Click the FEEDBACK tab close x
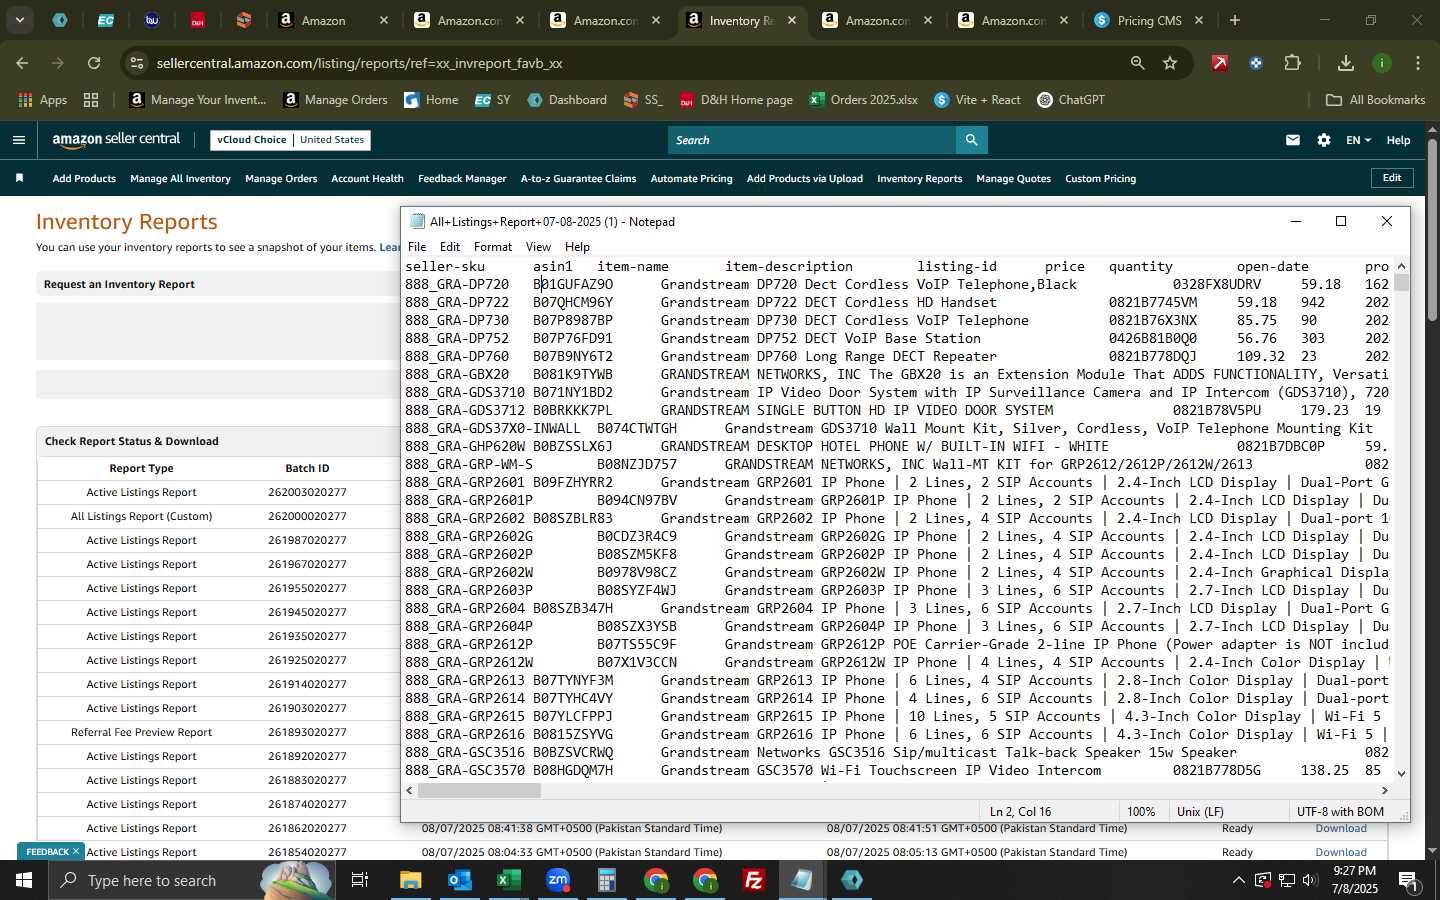This screenshot has height=900, width=1440. click(x=75, y=852)
